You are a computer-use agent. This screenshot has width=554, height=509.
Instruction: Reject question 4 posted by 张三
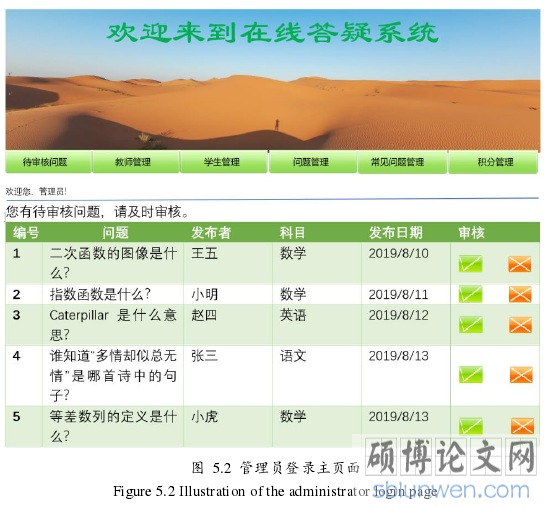(521, 375)
